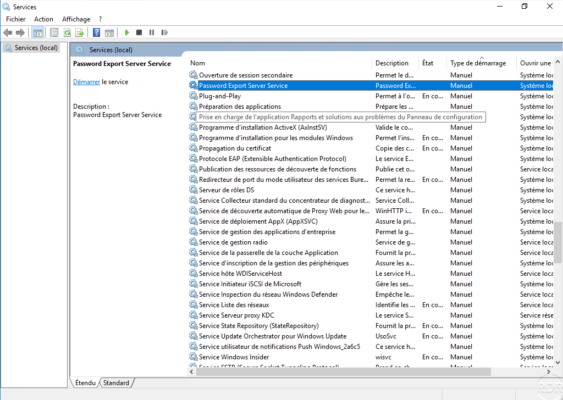Click the blue Help question mark icon
Image resolution: width=563 pixels, height=400 pixels.
(x=96, y=33)
